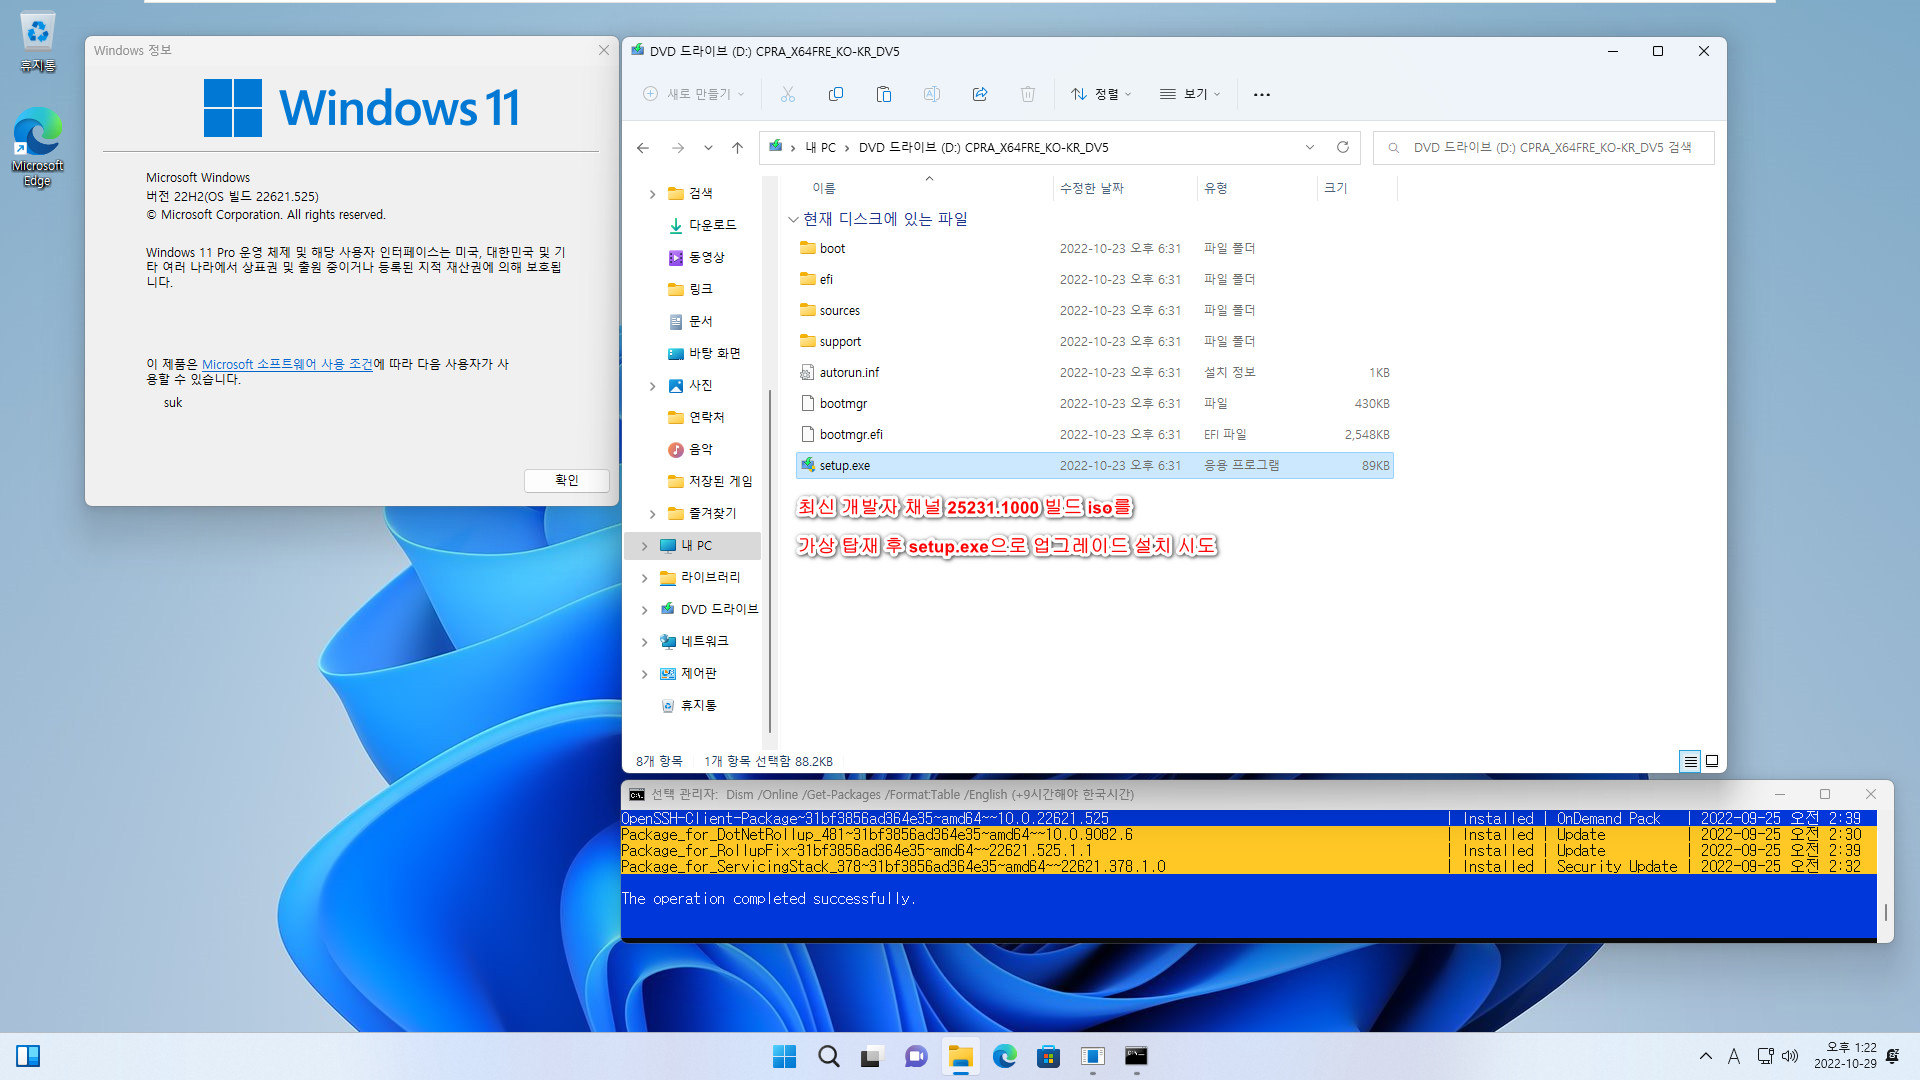
Task: Click 확인 button in Windows 정보 dialog
Action: click(567, 480)
